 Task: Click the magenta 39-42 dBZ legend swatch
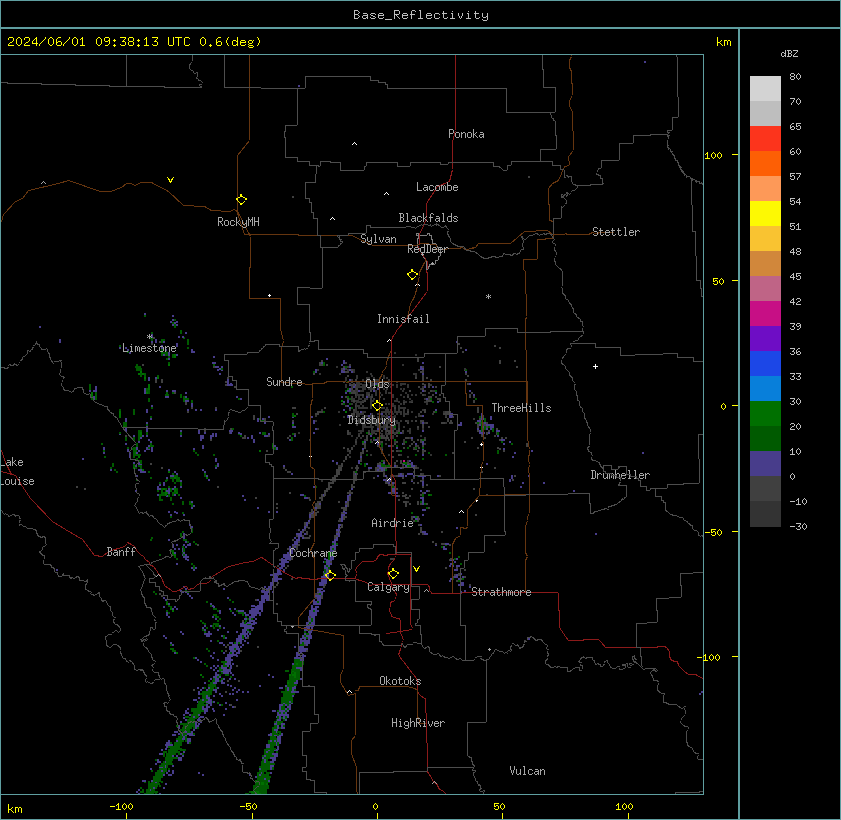click(x=765, y=313)
